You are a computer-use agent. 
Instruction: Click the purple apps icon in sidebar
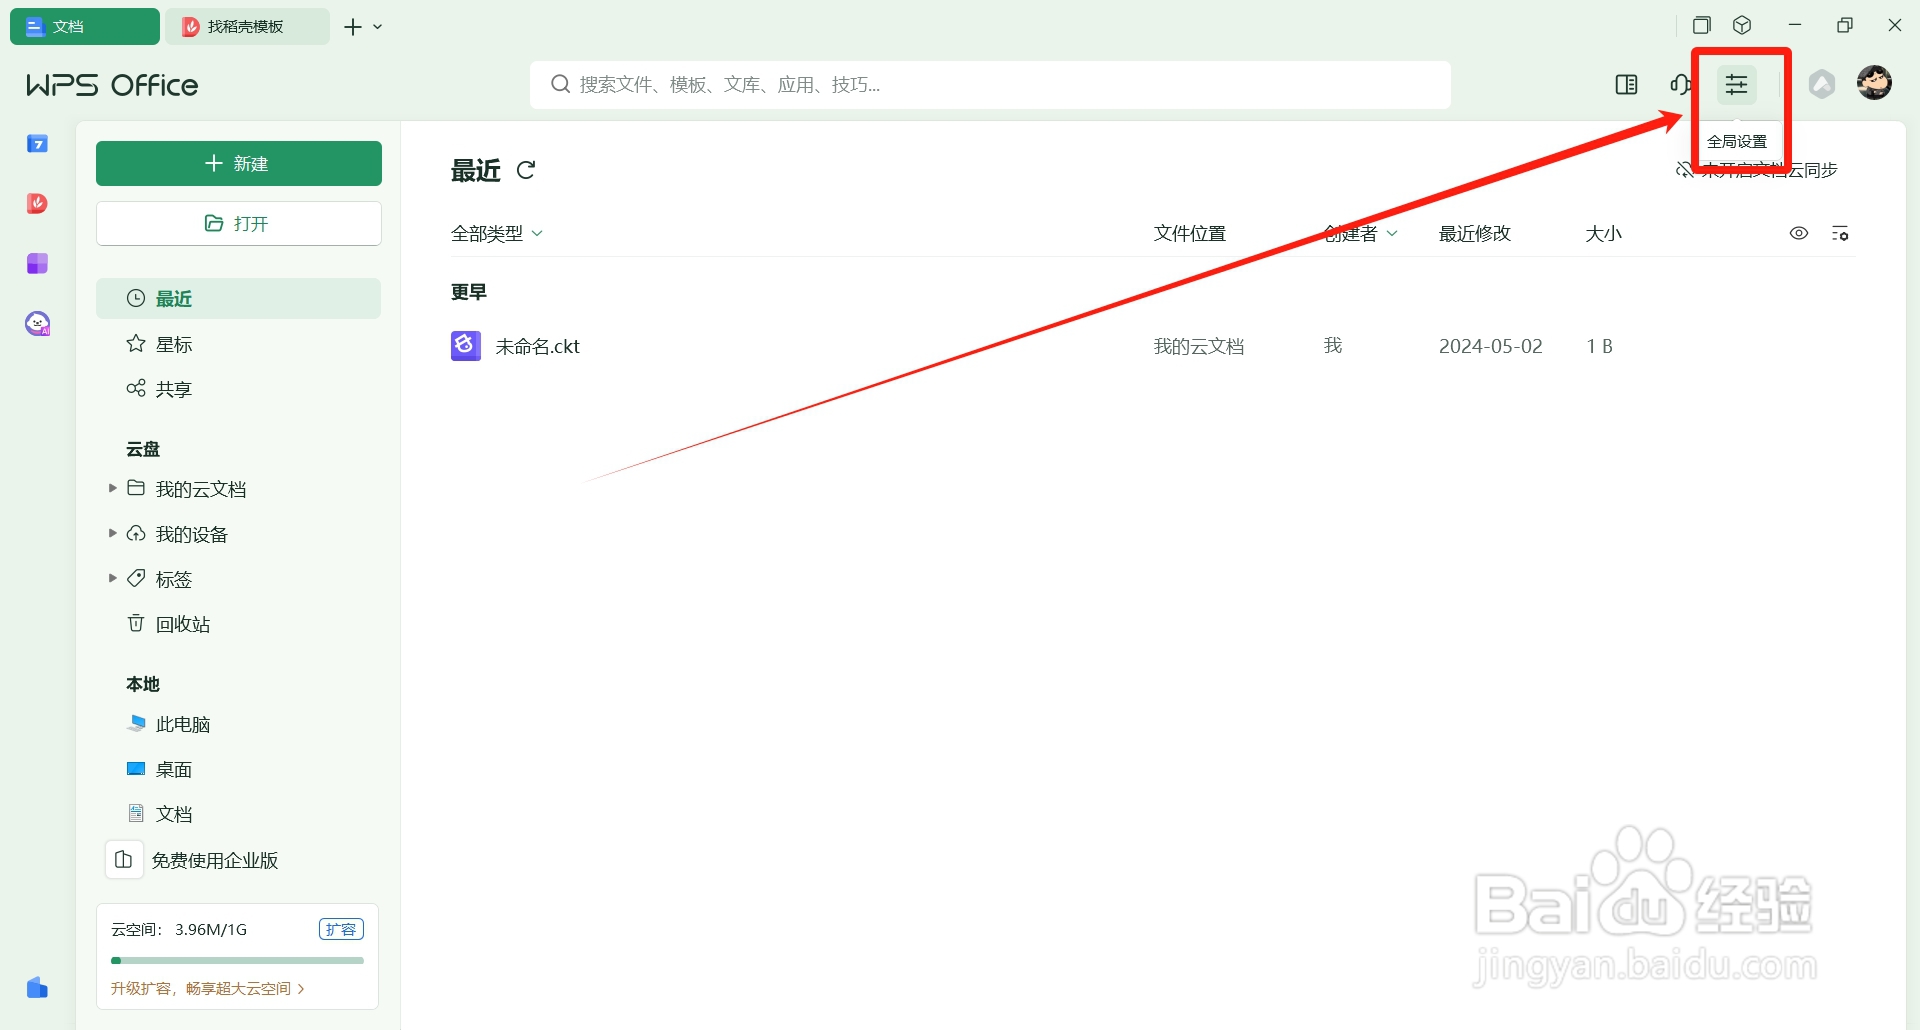37,263
